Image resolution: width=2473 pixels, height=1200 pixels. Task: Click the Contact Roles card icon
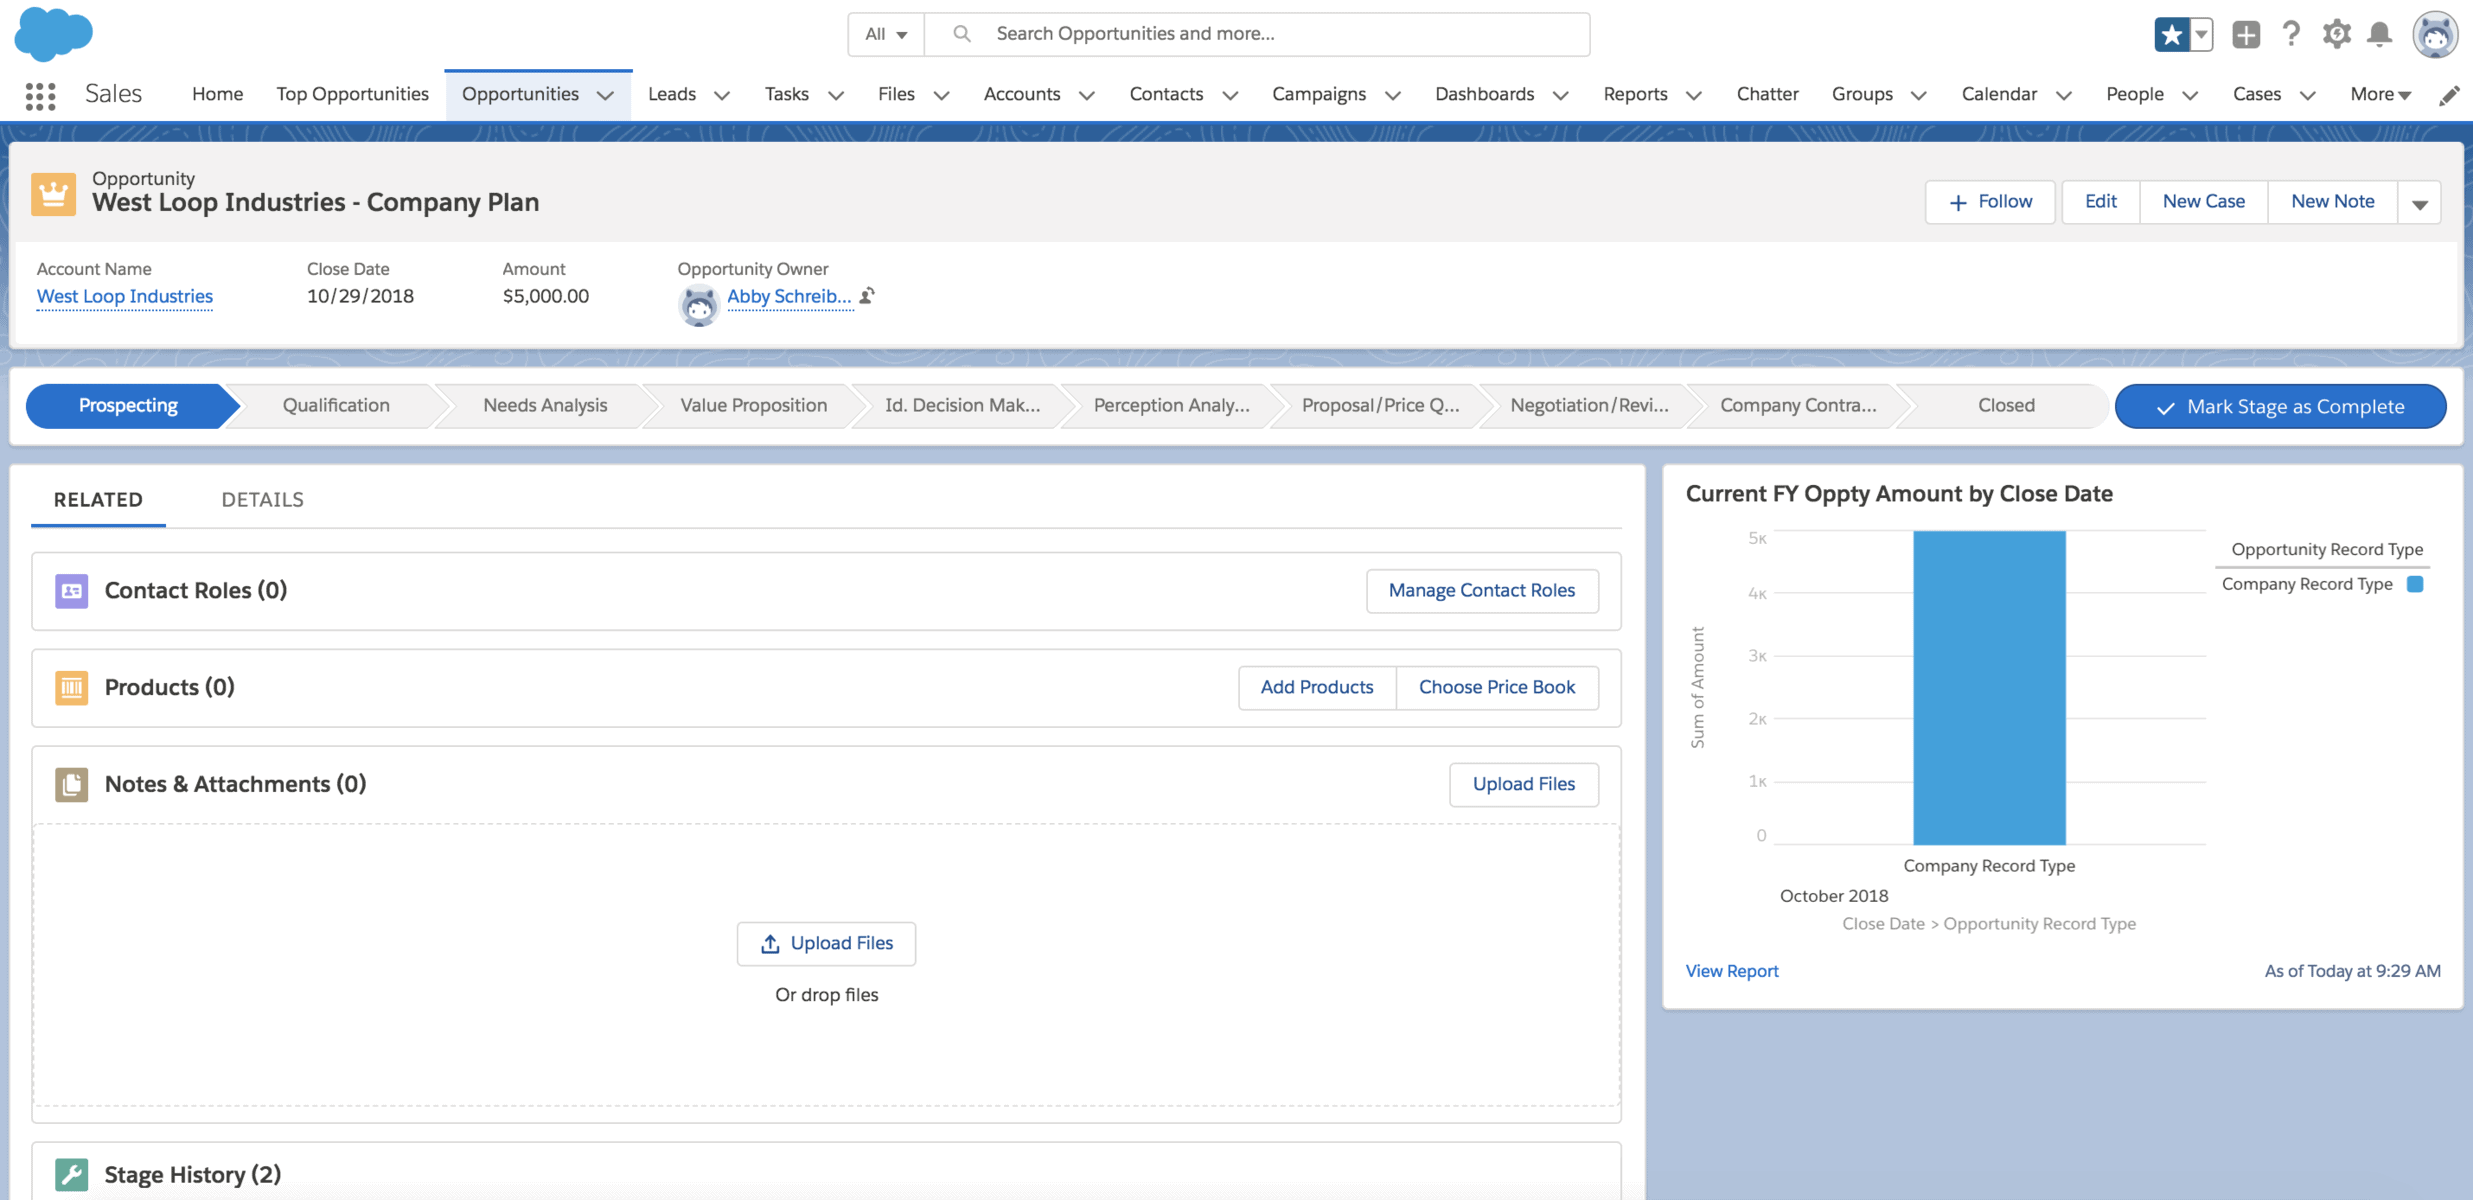pyautogui.click(x=71, y=591)
